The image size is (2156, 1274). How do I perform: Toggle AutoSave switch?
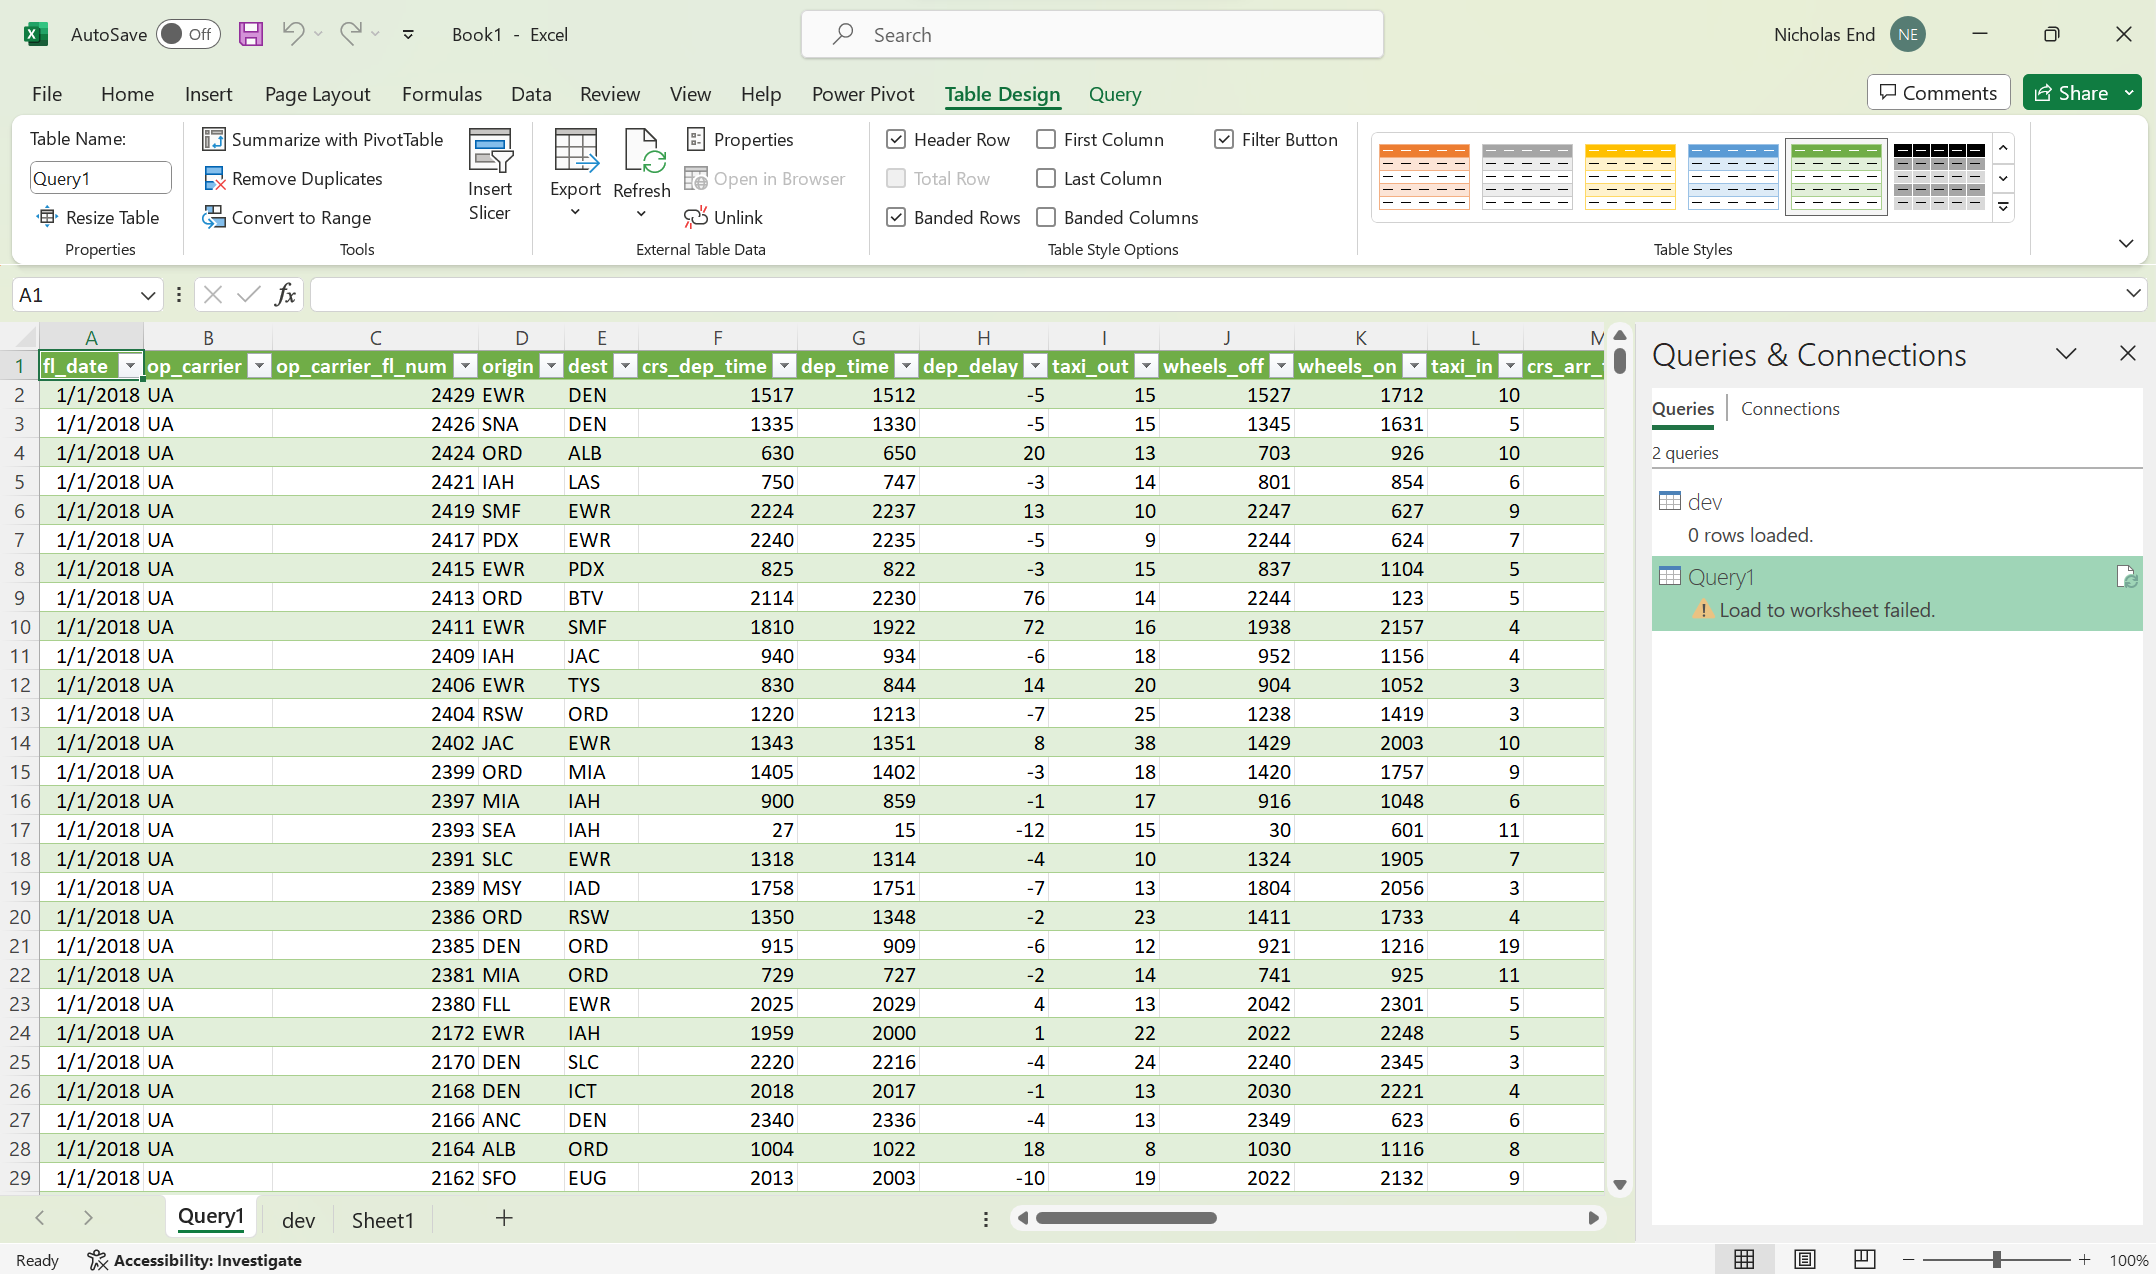(x=188, y=34)
